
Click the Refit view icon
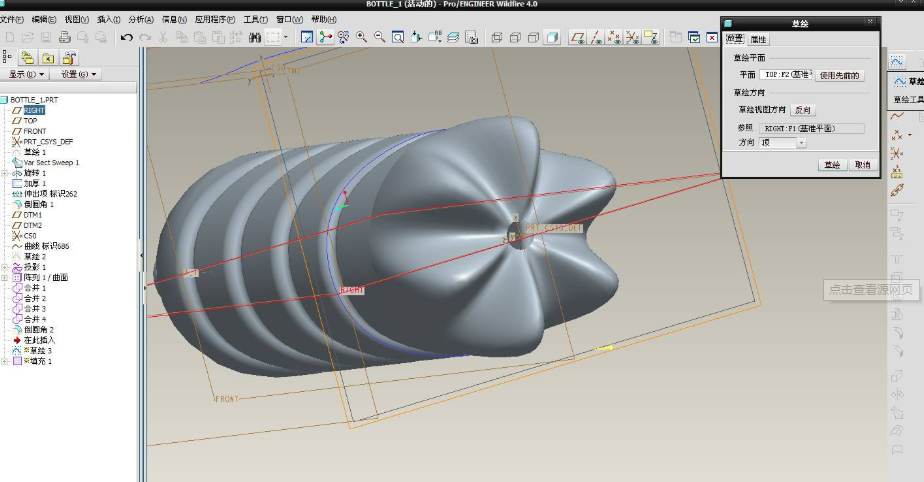397,37
